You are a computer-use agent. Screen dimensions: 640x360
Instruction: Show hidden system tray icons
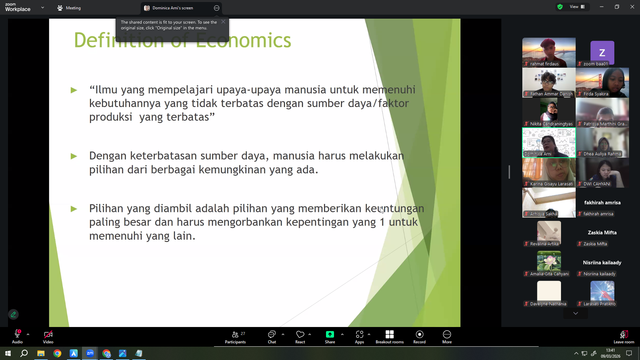click(x=576, y=353)
